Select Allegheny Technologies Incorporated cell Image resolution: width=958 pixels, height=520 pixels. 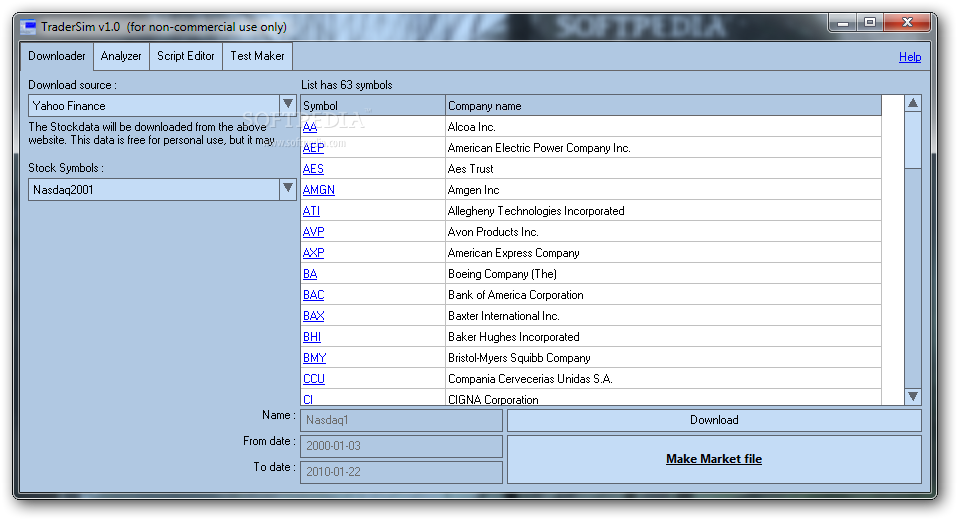point(664,211)
